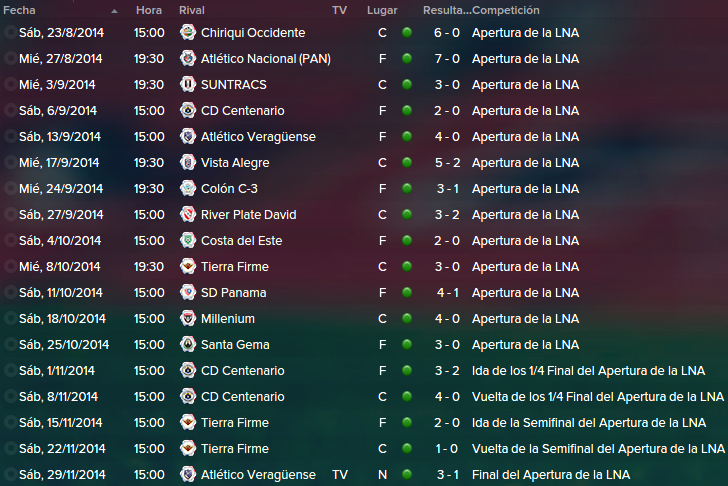The height and width of the screenshot is (486, 728).
Task: Click the Atlético Nacional (PAN) club badge
Action: point(188,58)
